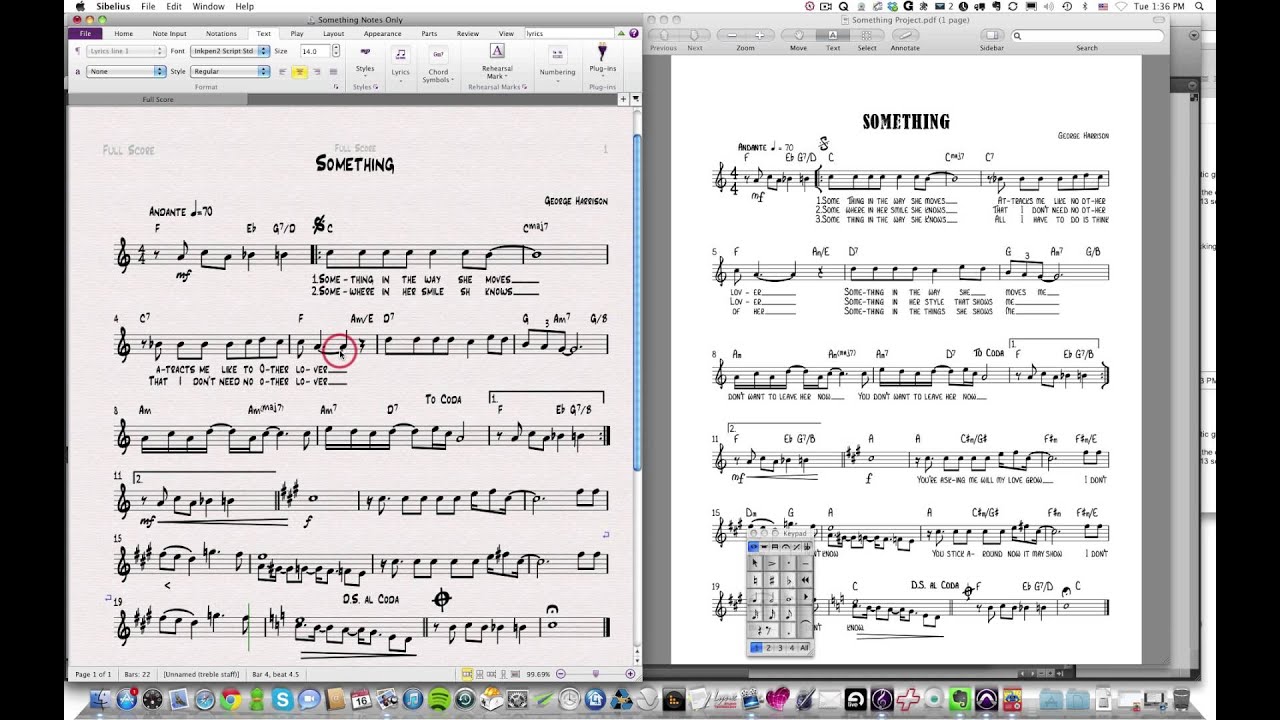This screenshot has width=1280, height=720.
Task: Select Move hand tool in Preview
Action: click(798, 35)
